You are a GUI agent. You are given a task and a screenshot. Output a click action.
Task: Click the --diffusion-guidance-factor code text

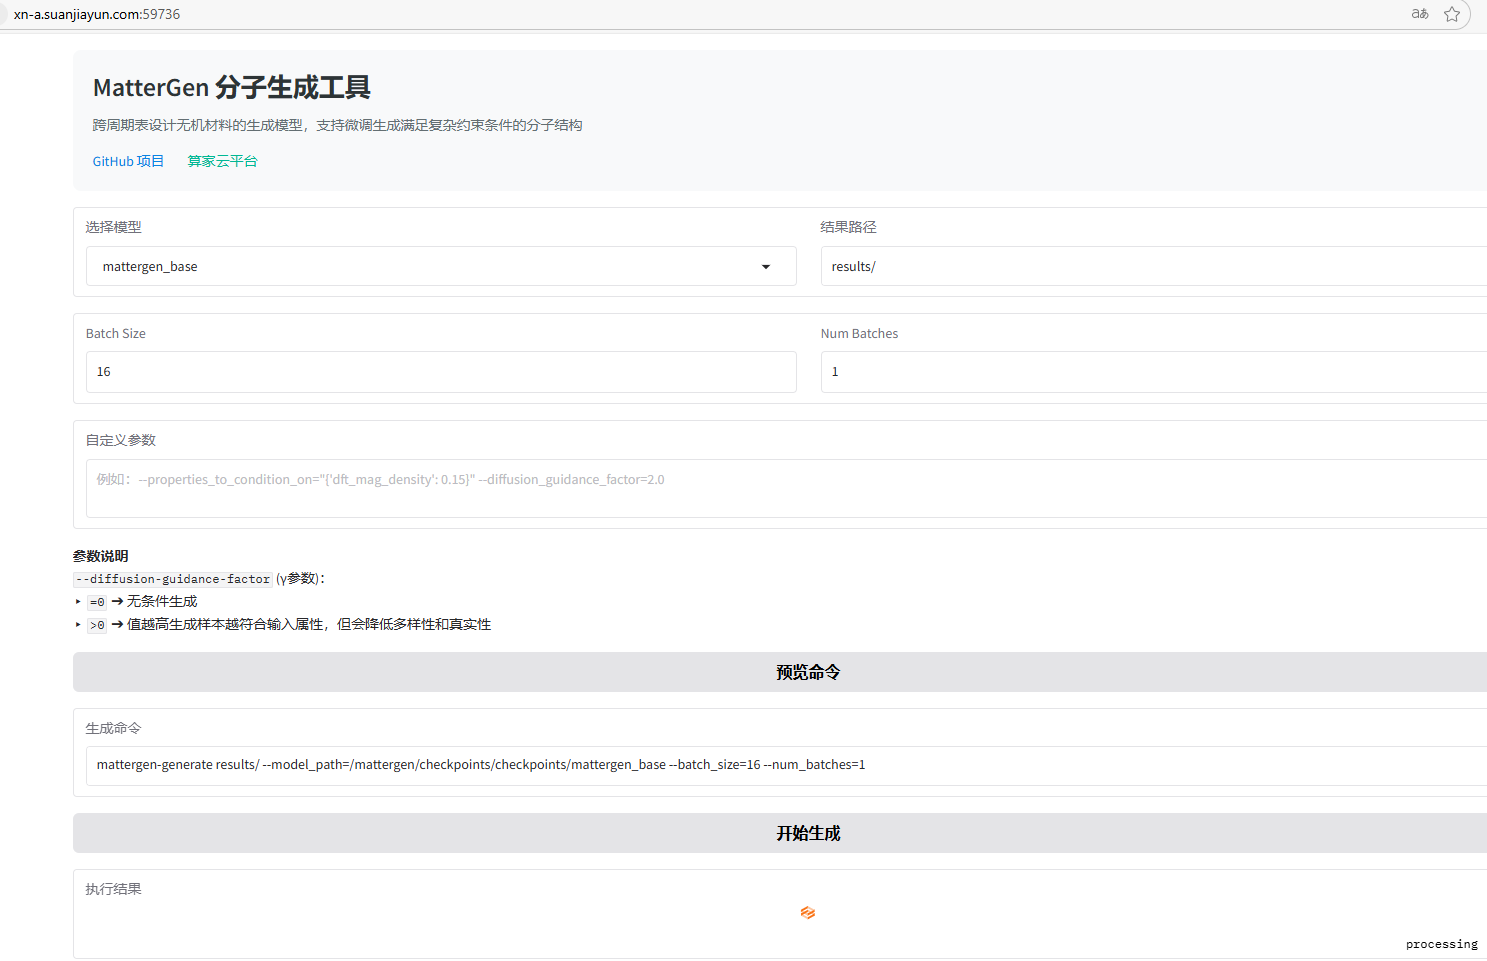click(173, 579)
